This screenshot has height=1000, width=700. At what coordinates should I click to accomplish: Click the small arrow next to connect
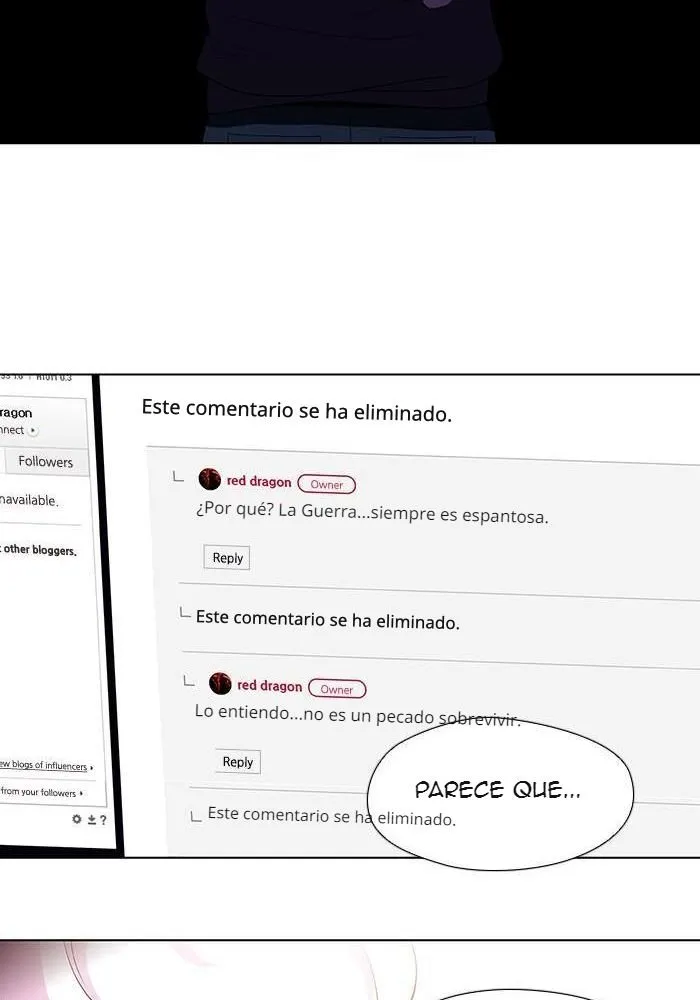pyautogui.click(x=33, y=430)
